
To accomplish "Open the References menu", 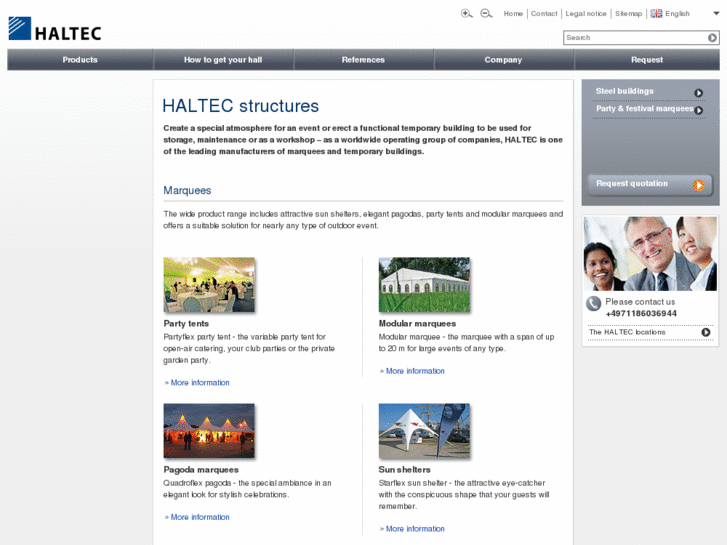I will coord(363,60).
